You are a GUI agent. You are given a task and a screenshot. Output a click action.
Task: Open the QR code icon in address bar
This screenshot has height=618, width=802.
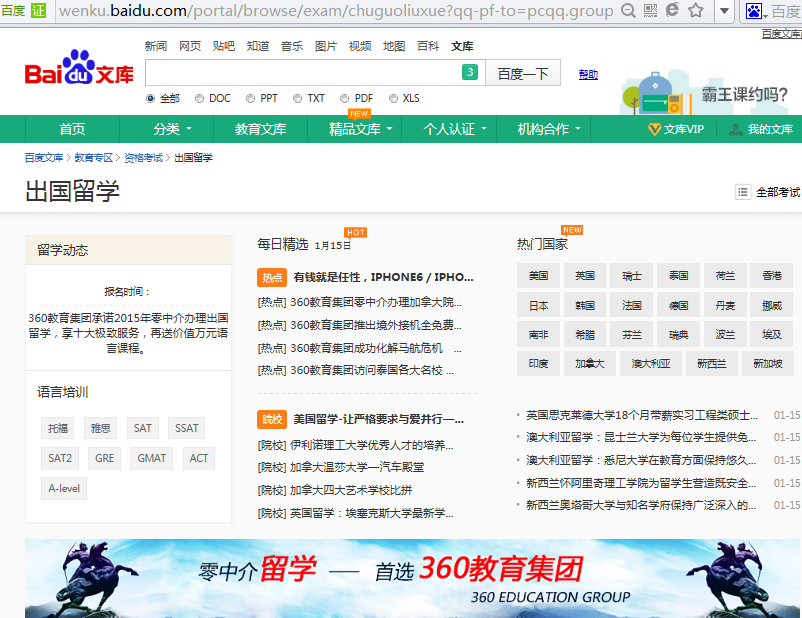click(651, 10)
